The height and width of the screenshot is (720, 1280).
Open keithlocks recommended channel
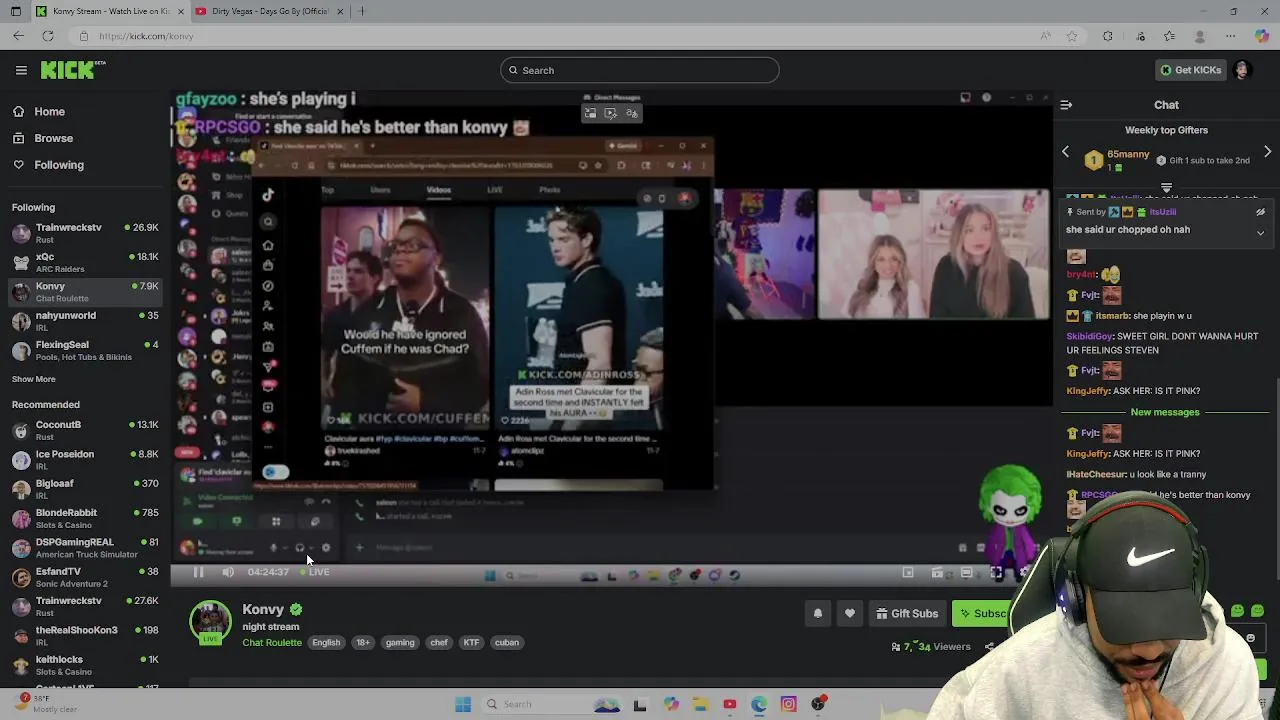(x=85, y=665)
